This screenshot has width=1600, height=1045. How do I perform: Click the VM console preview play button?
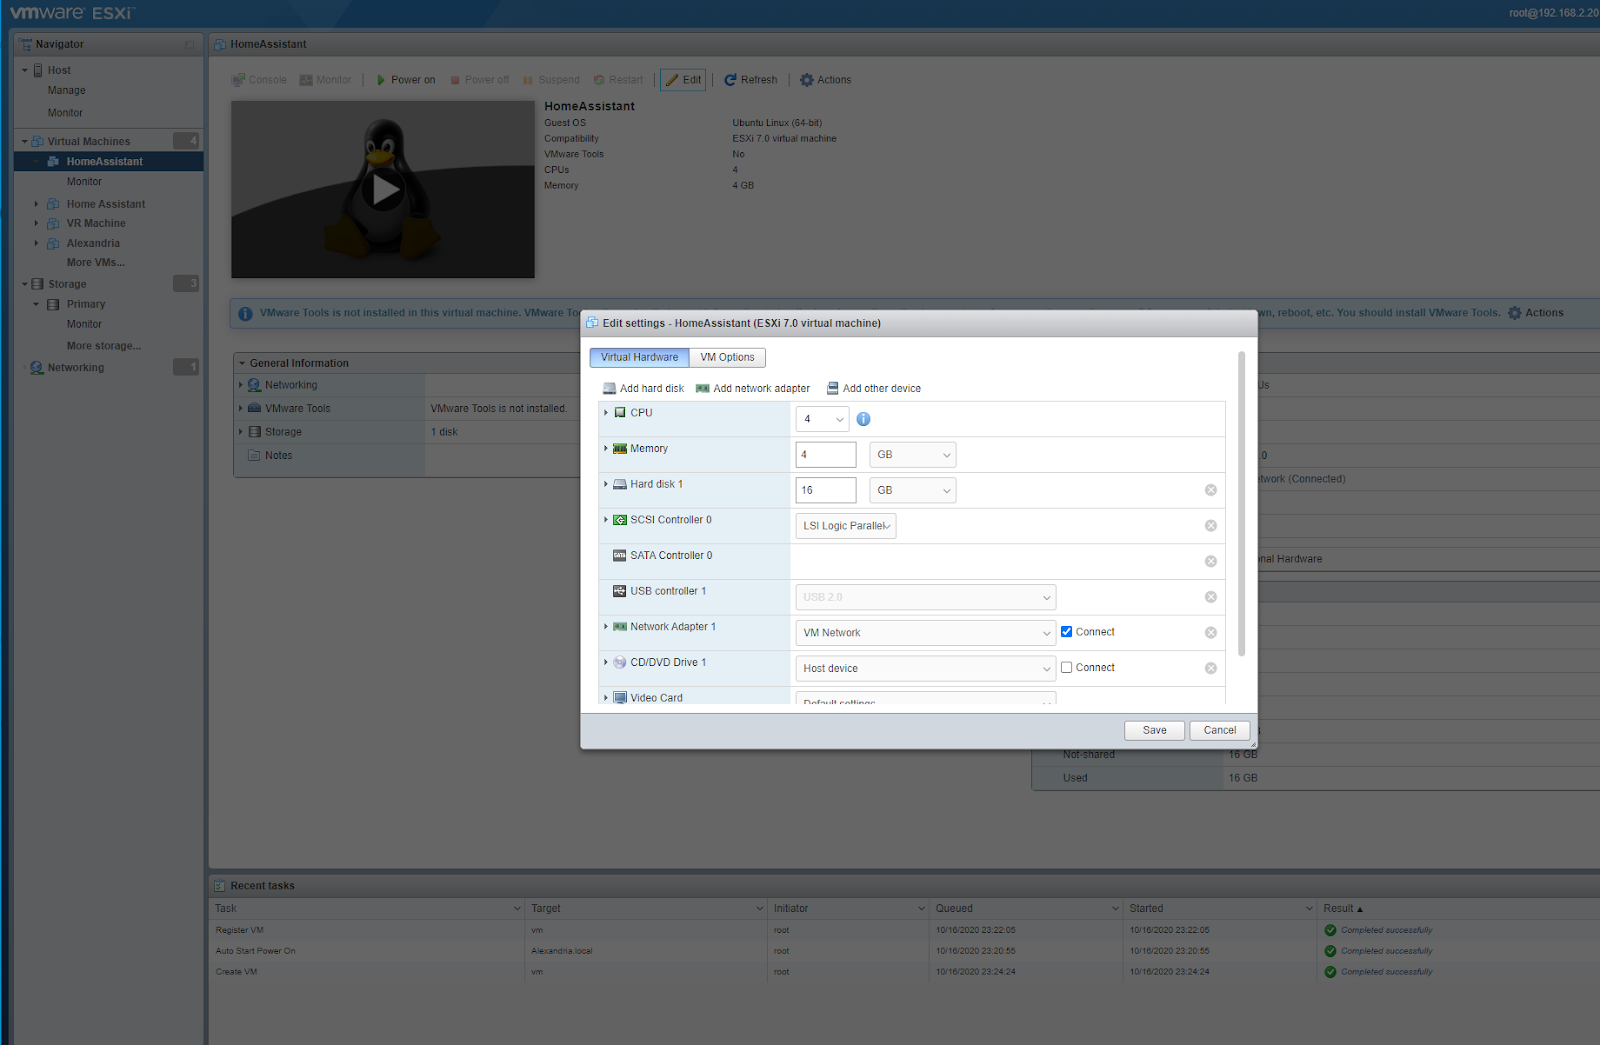click(384, 189)
